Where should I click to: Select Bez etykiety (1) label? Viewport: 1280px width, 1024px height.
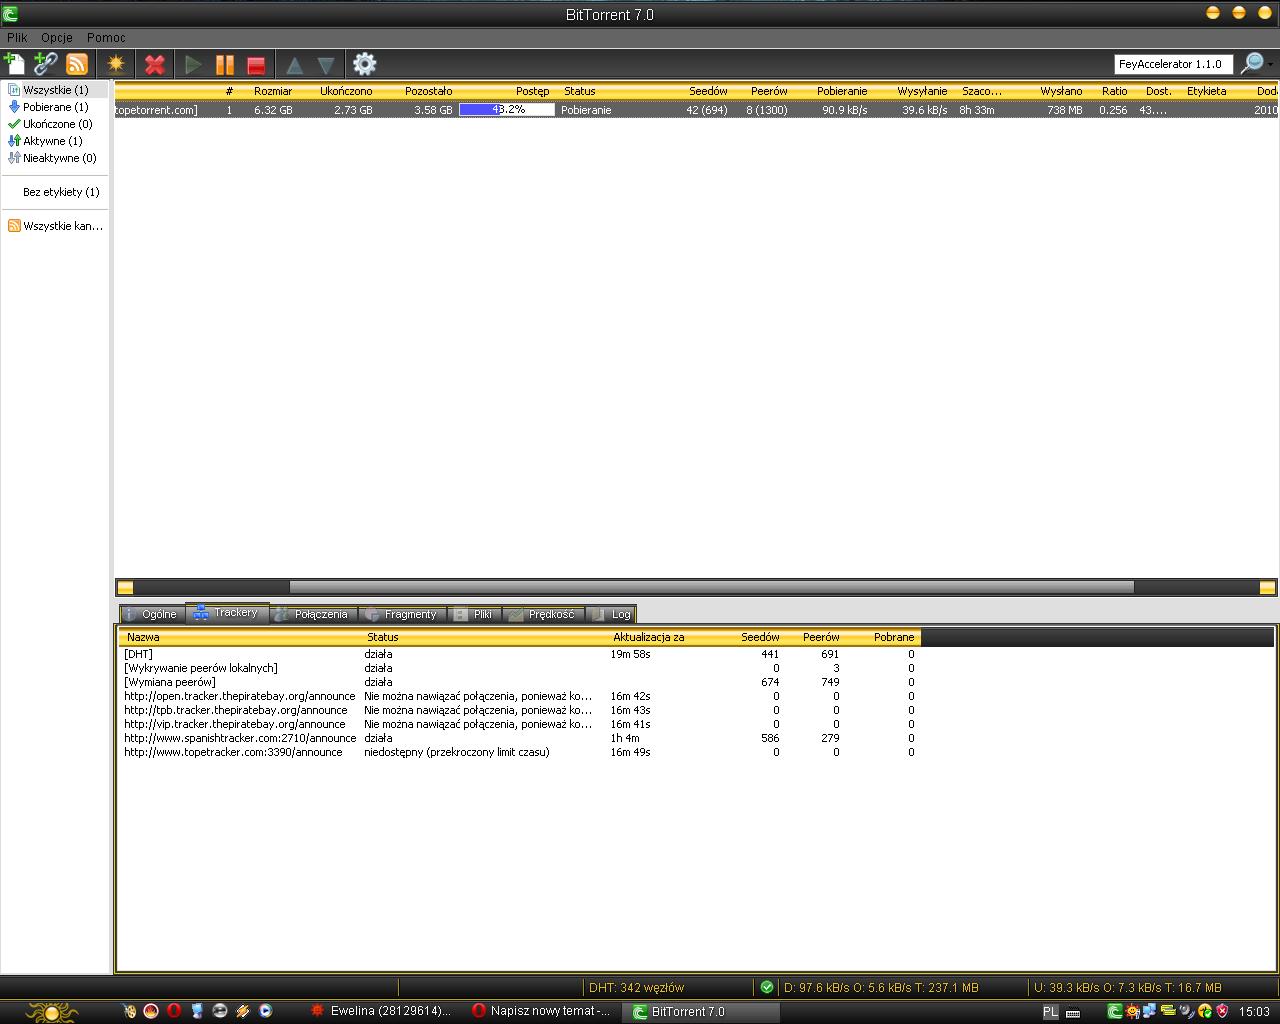pyautogui.click(x=61, y=192)
